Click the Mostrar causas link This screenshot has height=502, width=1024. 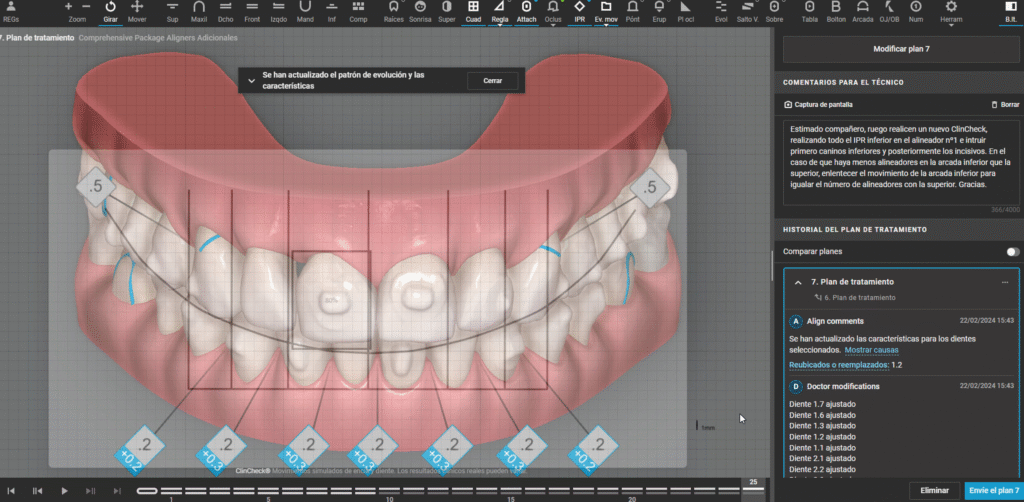(871, 350)
